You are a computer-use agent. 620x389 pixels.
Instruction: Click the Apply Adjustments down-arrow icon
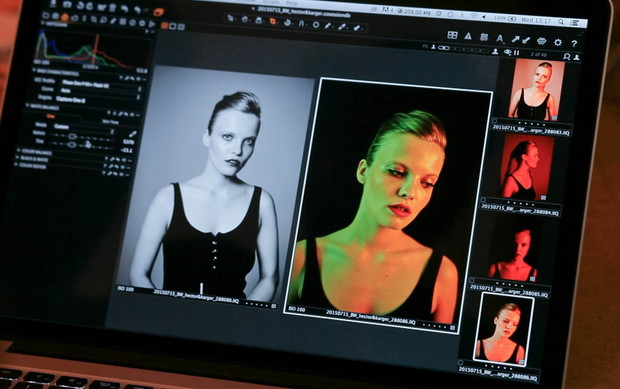click(526, 40)
